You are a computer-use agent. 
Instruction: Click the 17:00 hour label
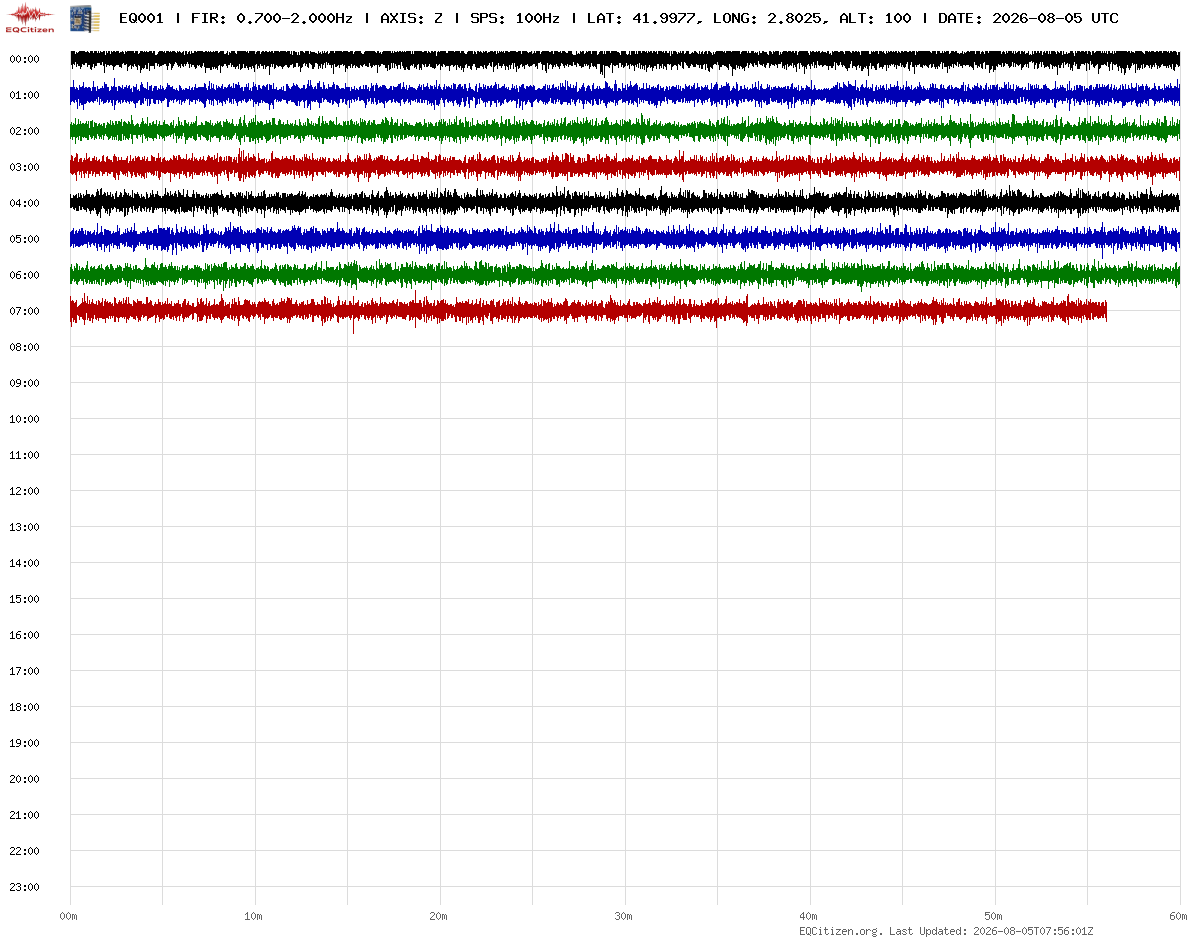24,671
